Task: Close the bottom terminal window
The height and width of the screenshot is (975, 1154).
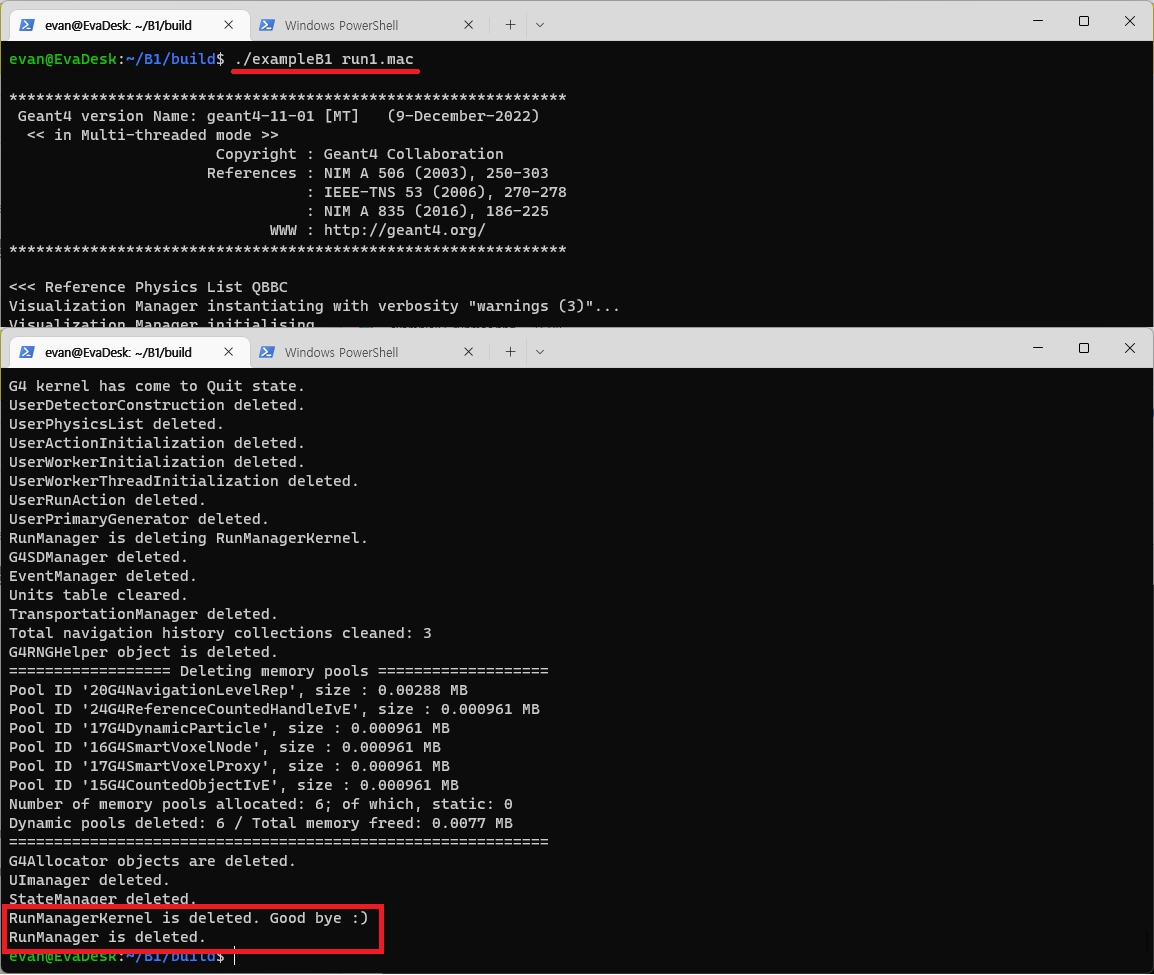Action: tap(1129, 348)
